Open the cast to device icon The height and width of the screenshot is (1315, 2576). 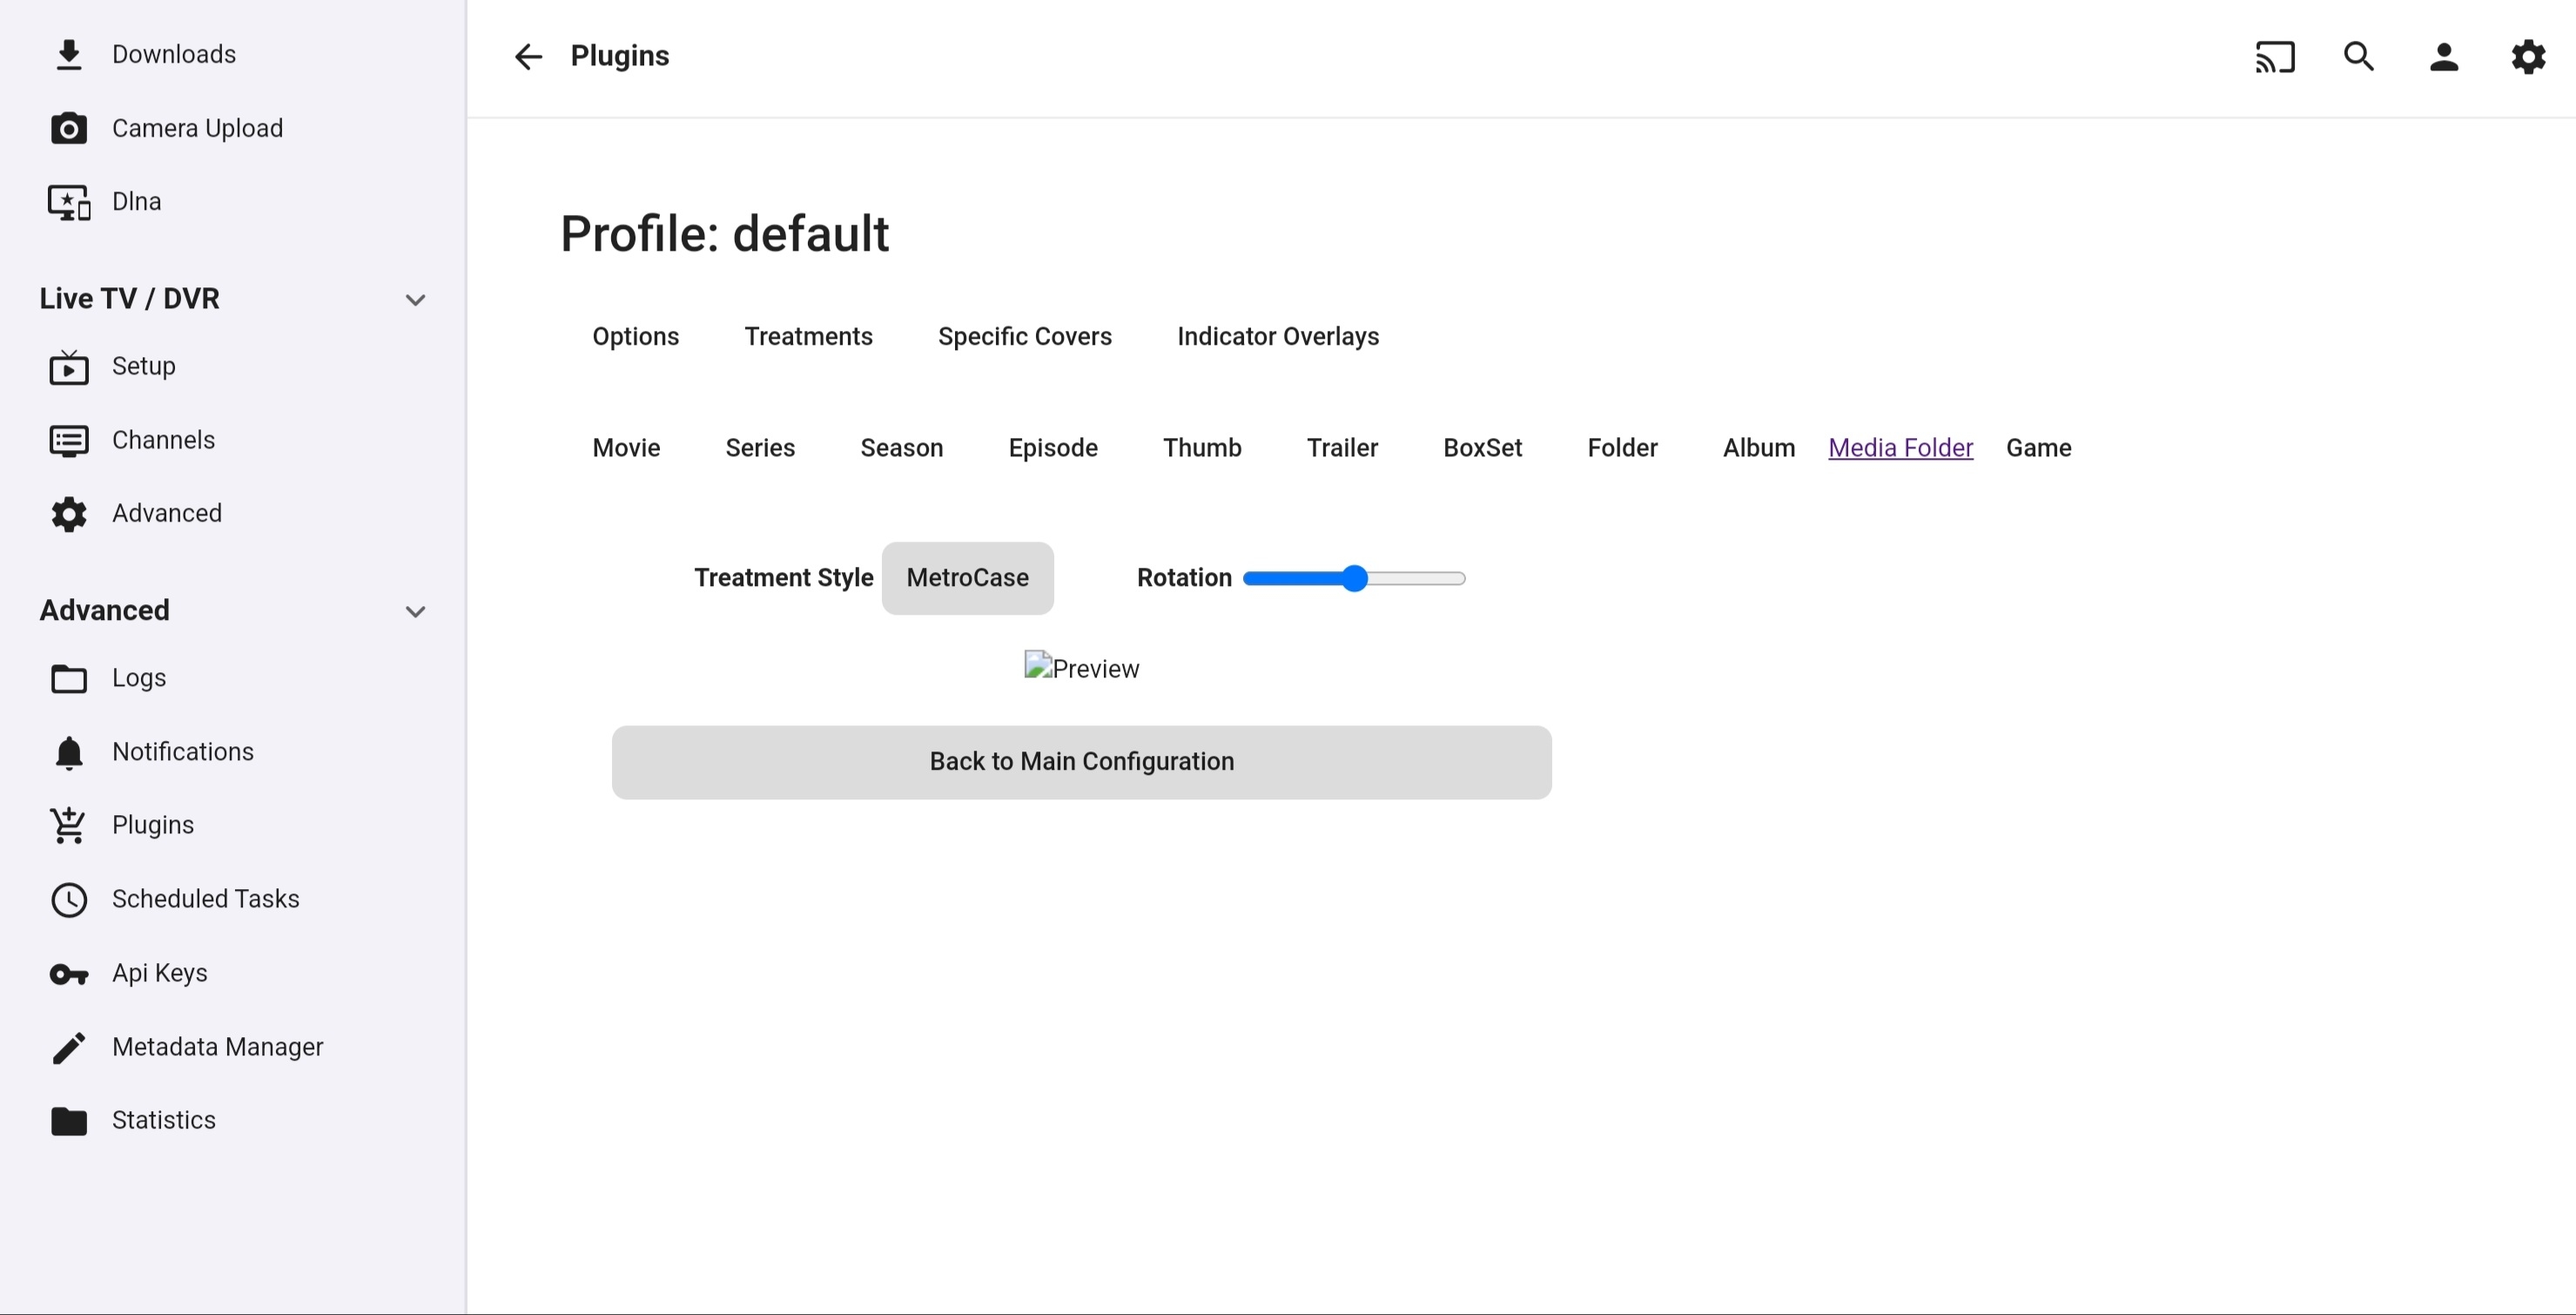(2274, 57)
